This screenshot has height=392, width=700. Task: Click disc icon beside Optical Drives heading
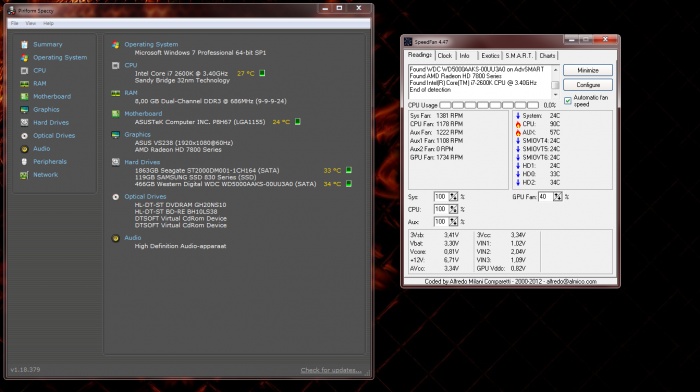116,197
